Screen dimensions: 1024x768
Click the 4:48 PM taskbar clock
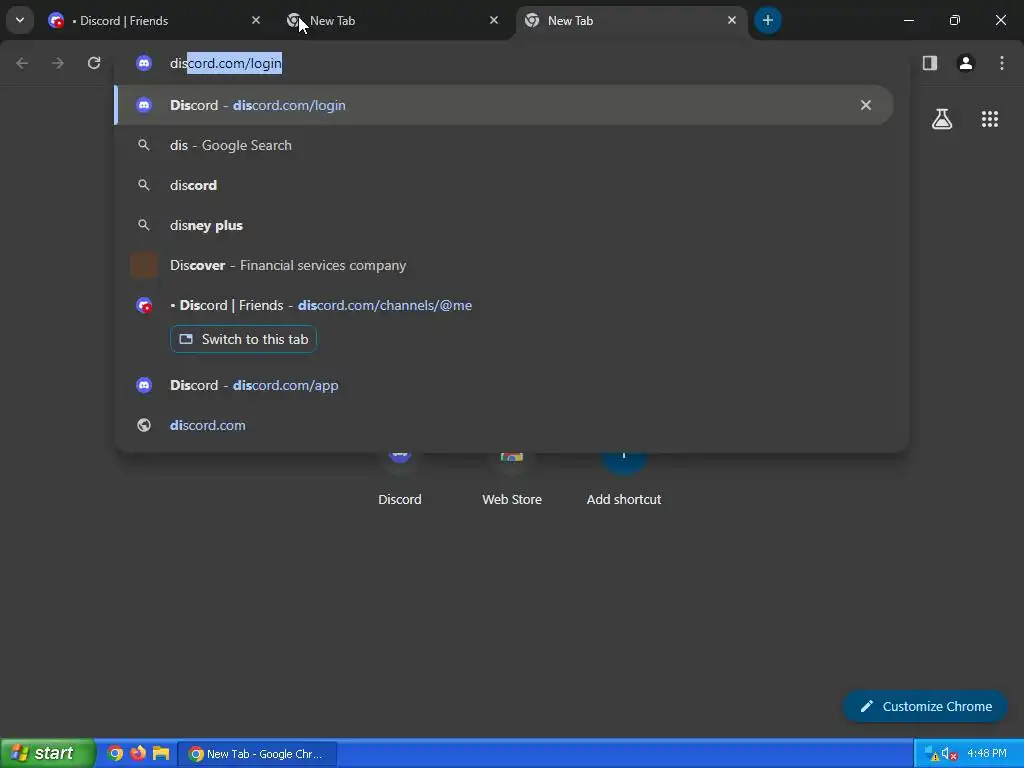987,754
